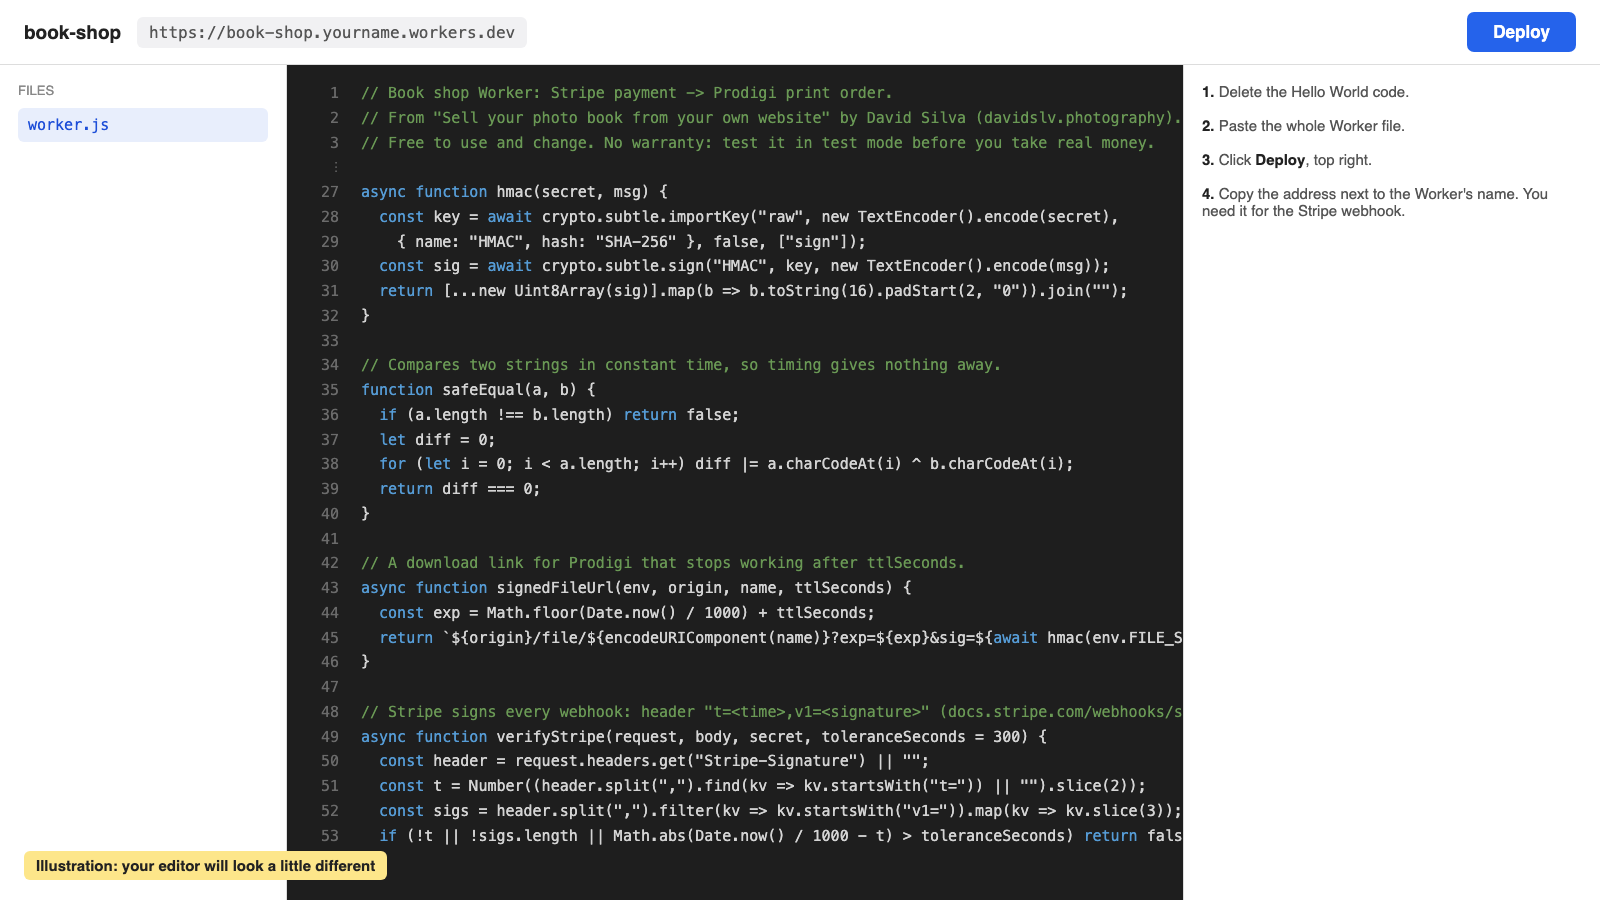Click the blue Deploy button

(1521, 32)
